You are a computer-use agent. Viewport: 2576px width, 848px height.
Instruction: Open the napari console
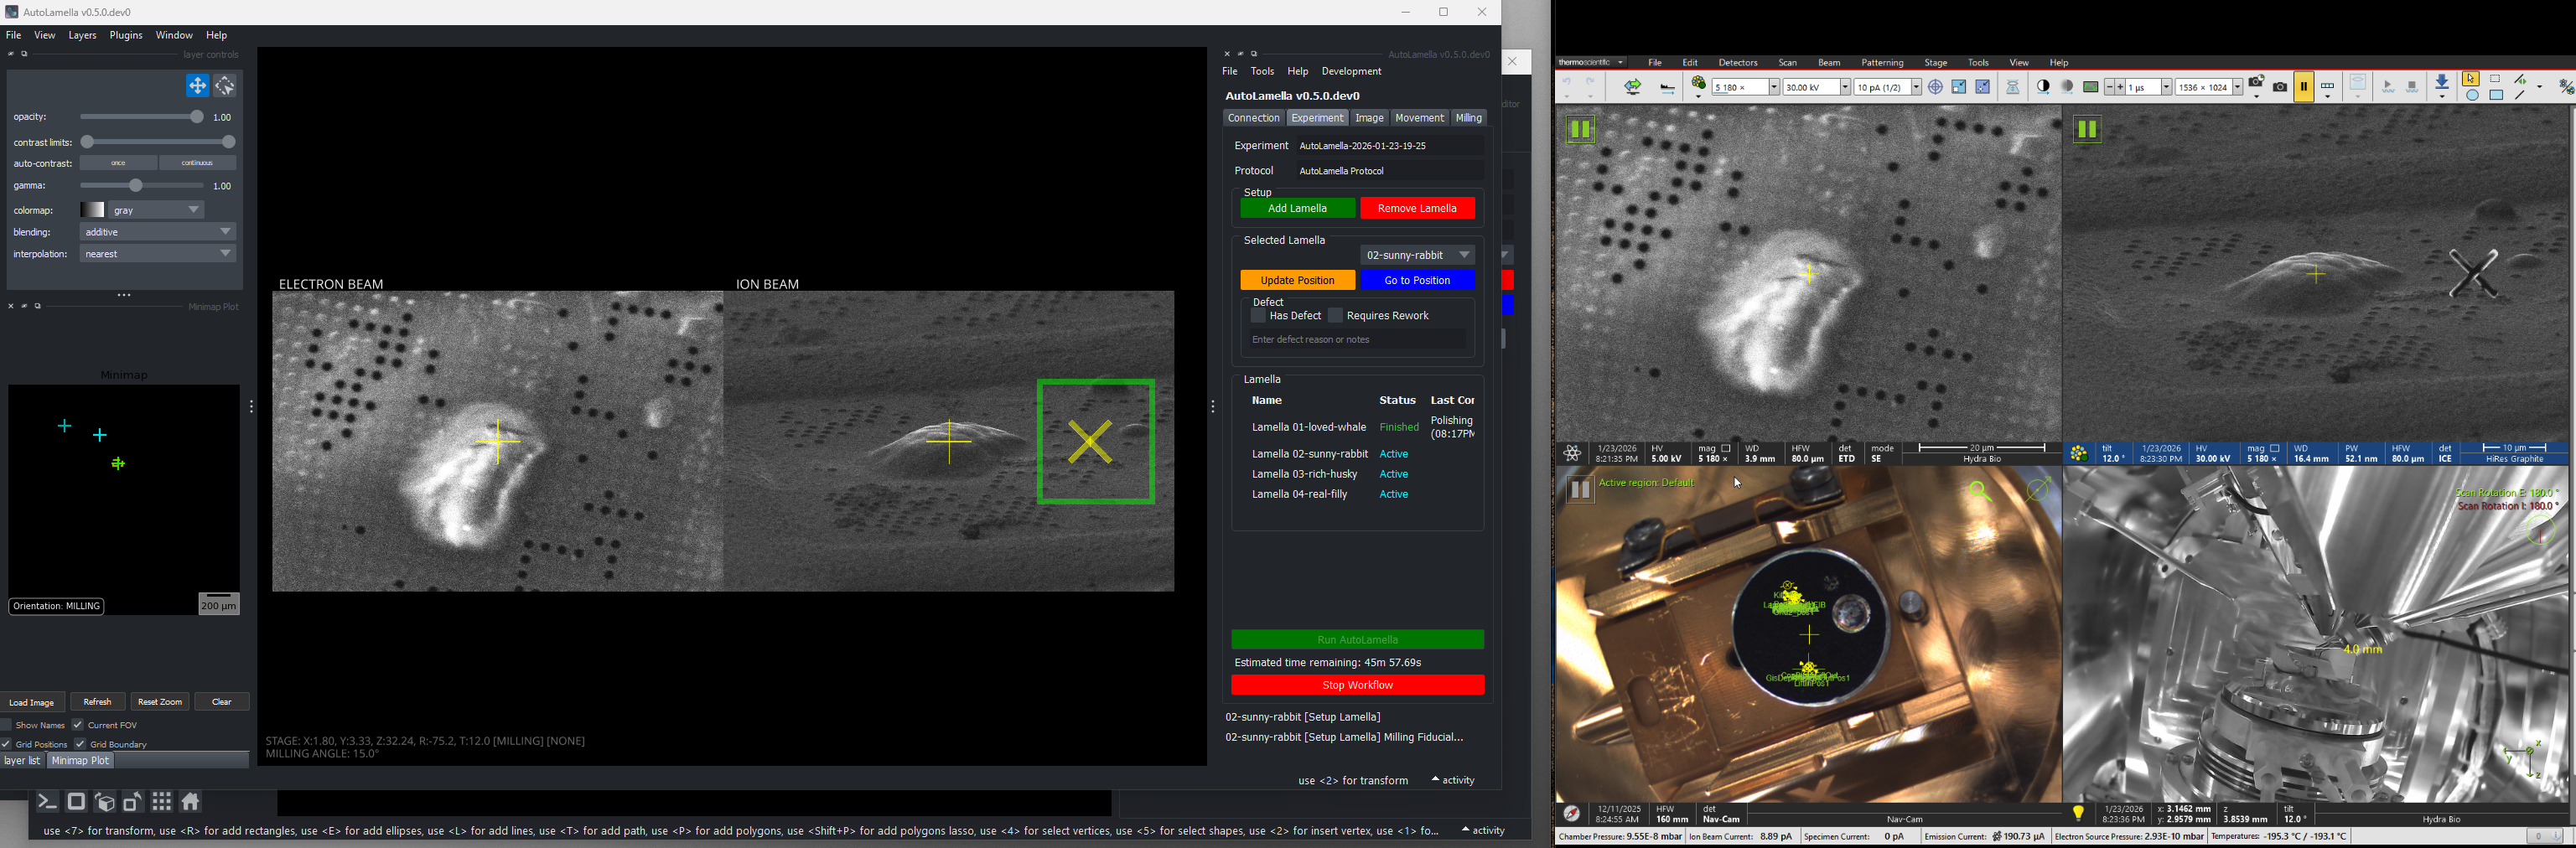47,802
